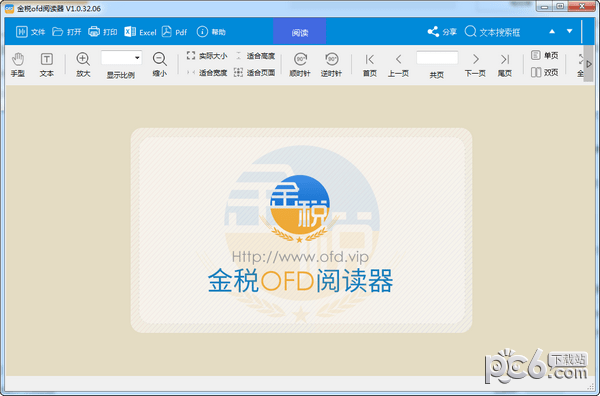Image resolution: width=600 pixels, height=396 pixels.
Task: Zoom in with 放大
Action: [x=83, y=65]
